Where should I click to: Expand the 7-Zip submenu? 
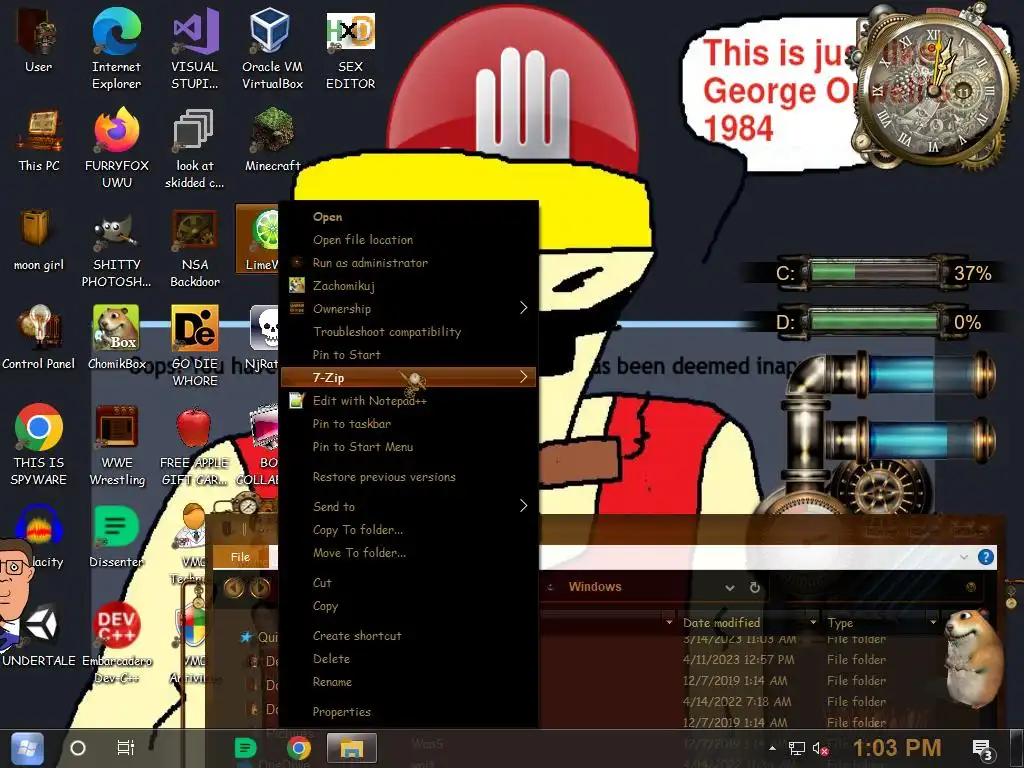pyautogui.click(x=408, y=377)
